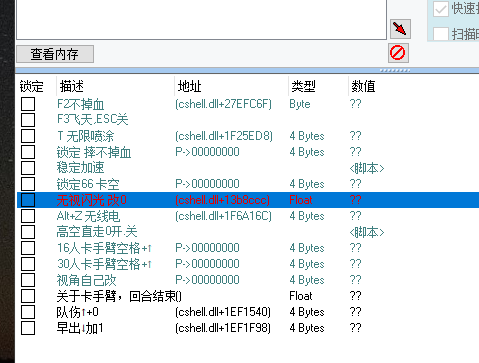
Task: Click address cshell.dll+1F6A16C
Action: click(223, 216)
